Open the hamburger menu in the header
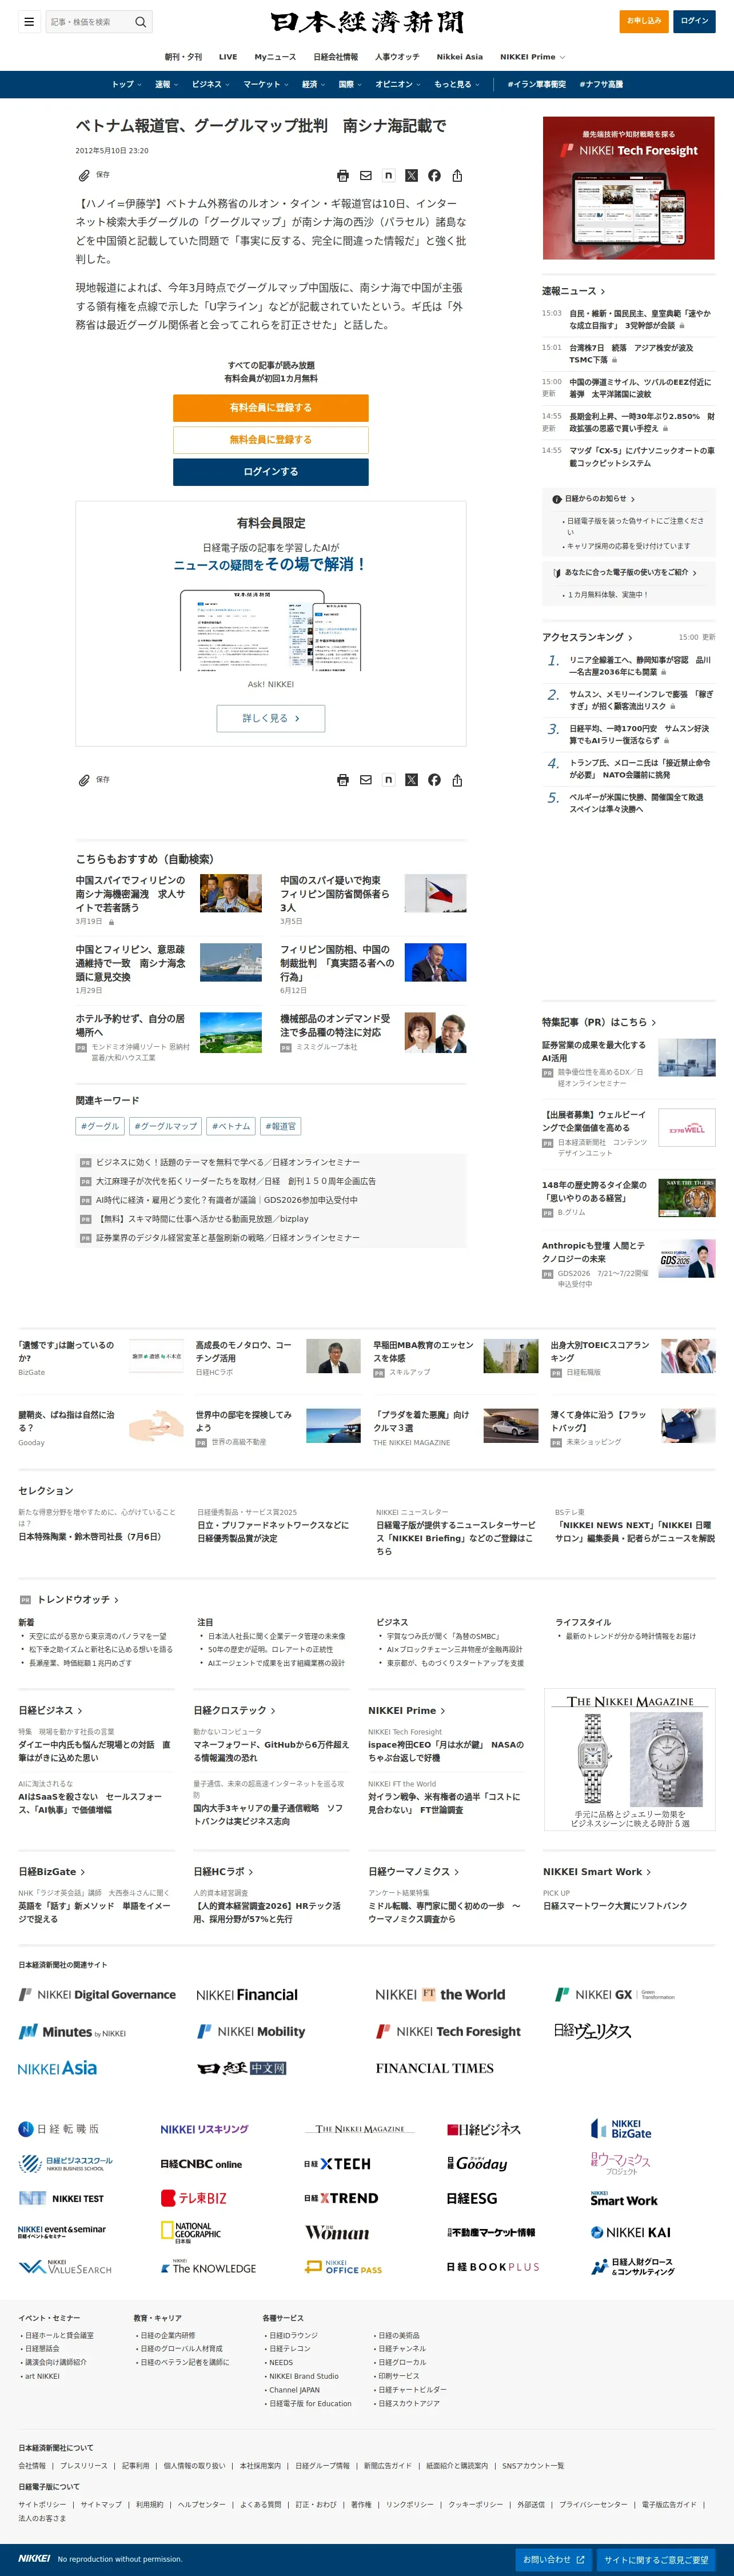Screen dimensions: 734x2576 29,22
